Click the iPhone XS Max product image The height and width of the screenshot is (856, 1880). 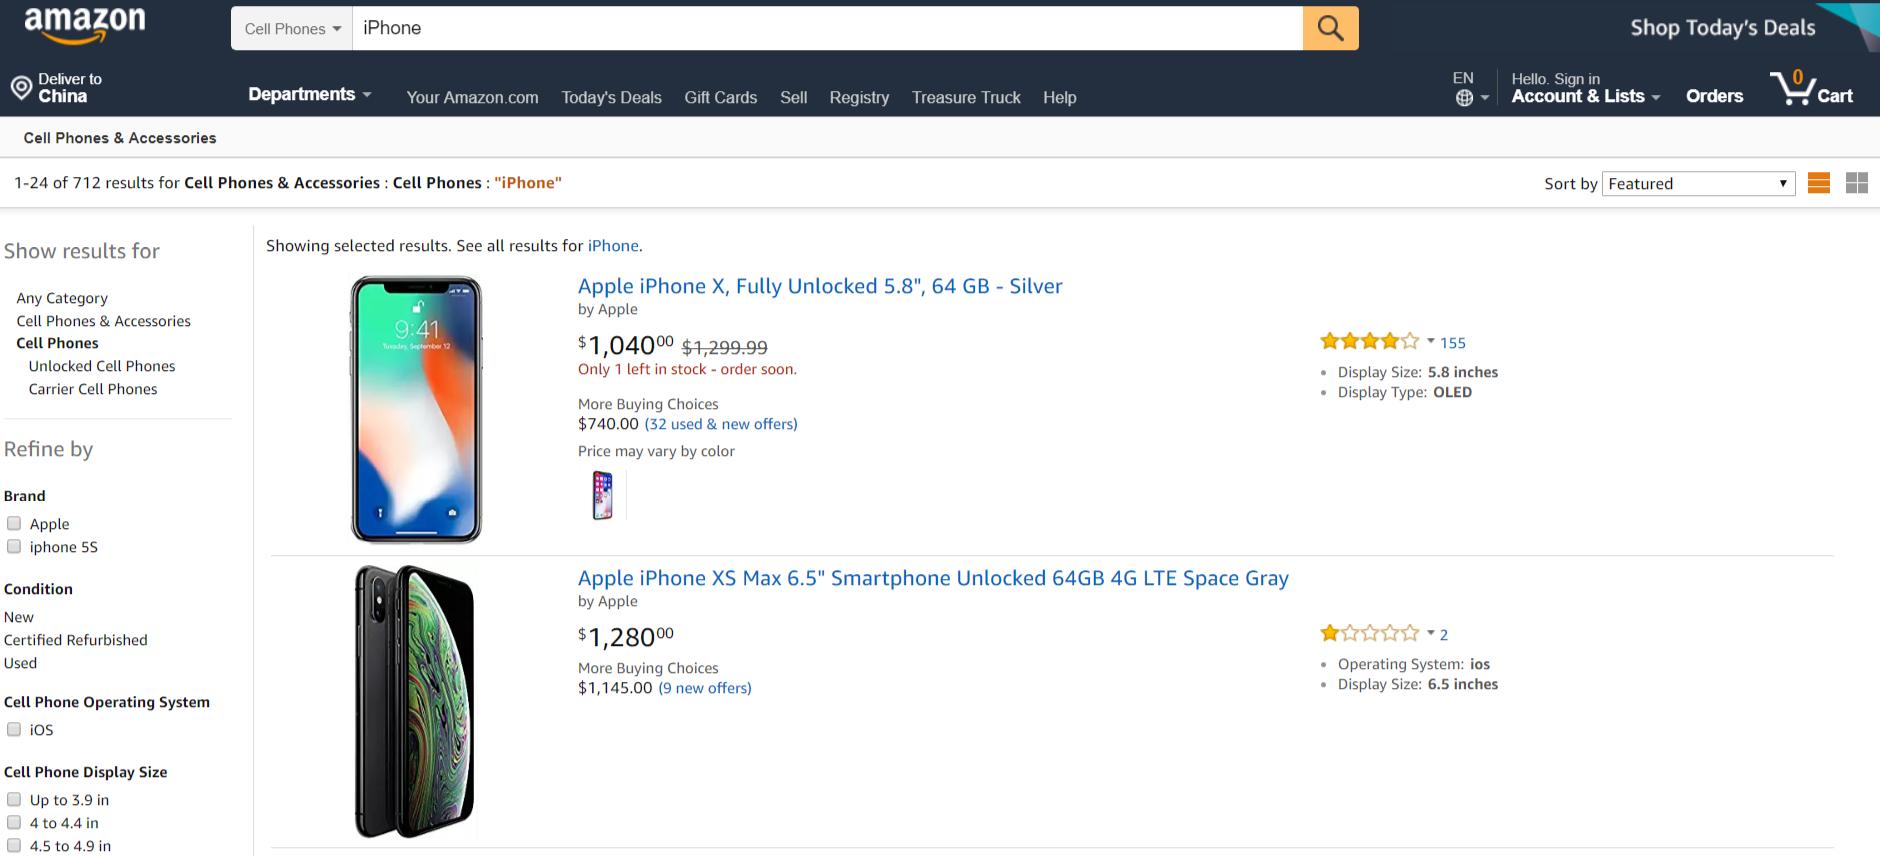pyautogui.click(x=416, y=700)
